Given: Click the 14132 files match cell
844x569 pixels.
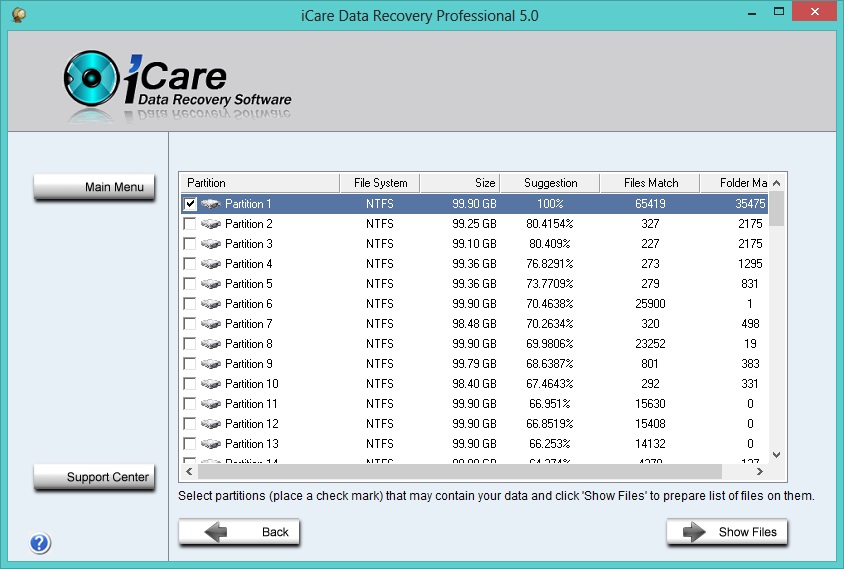Looking at the screenshot, I should [650, 444].
